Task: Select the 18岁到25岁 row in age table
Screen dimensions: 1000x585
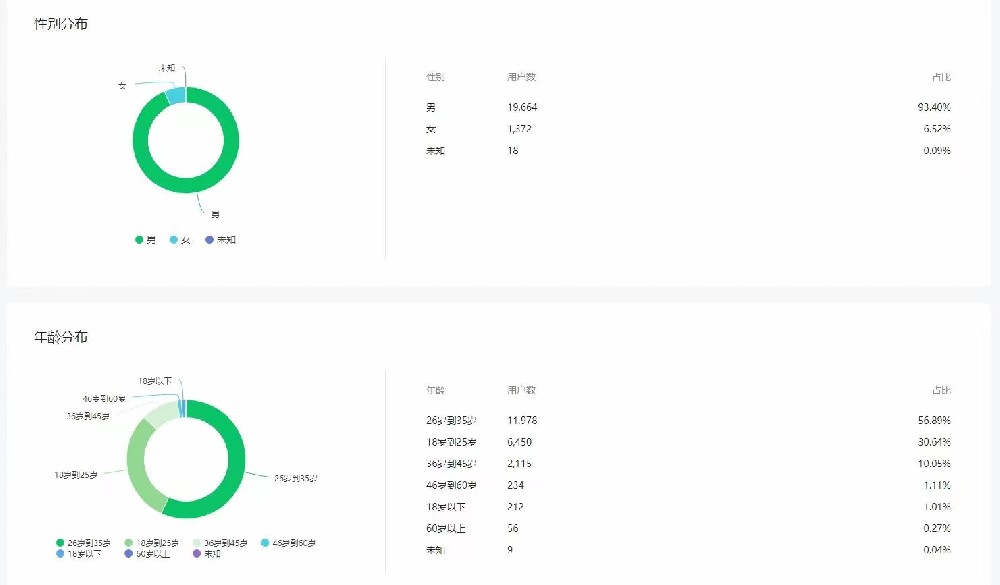Action: pyautogui.click(x=689, y=442)
